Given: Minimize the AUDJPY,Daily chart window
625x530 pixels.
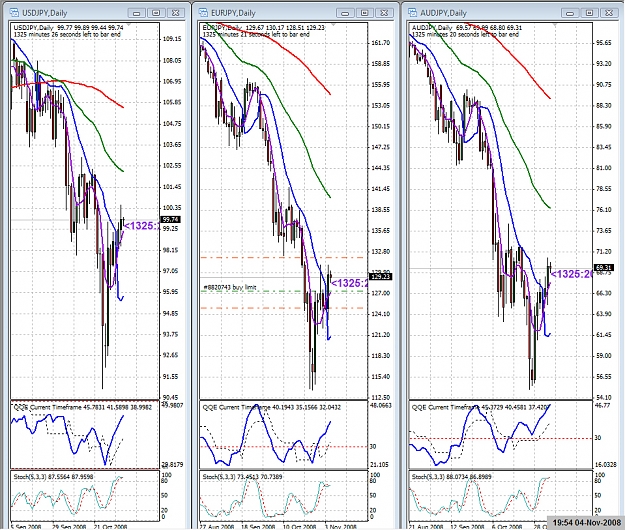Looking at the screenshot, I should pyautogui.click(x=570, y=13).
